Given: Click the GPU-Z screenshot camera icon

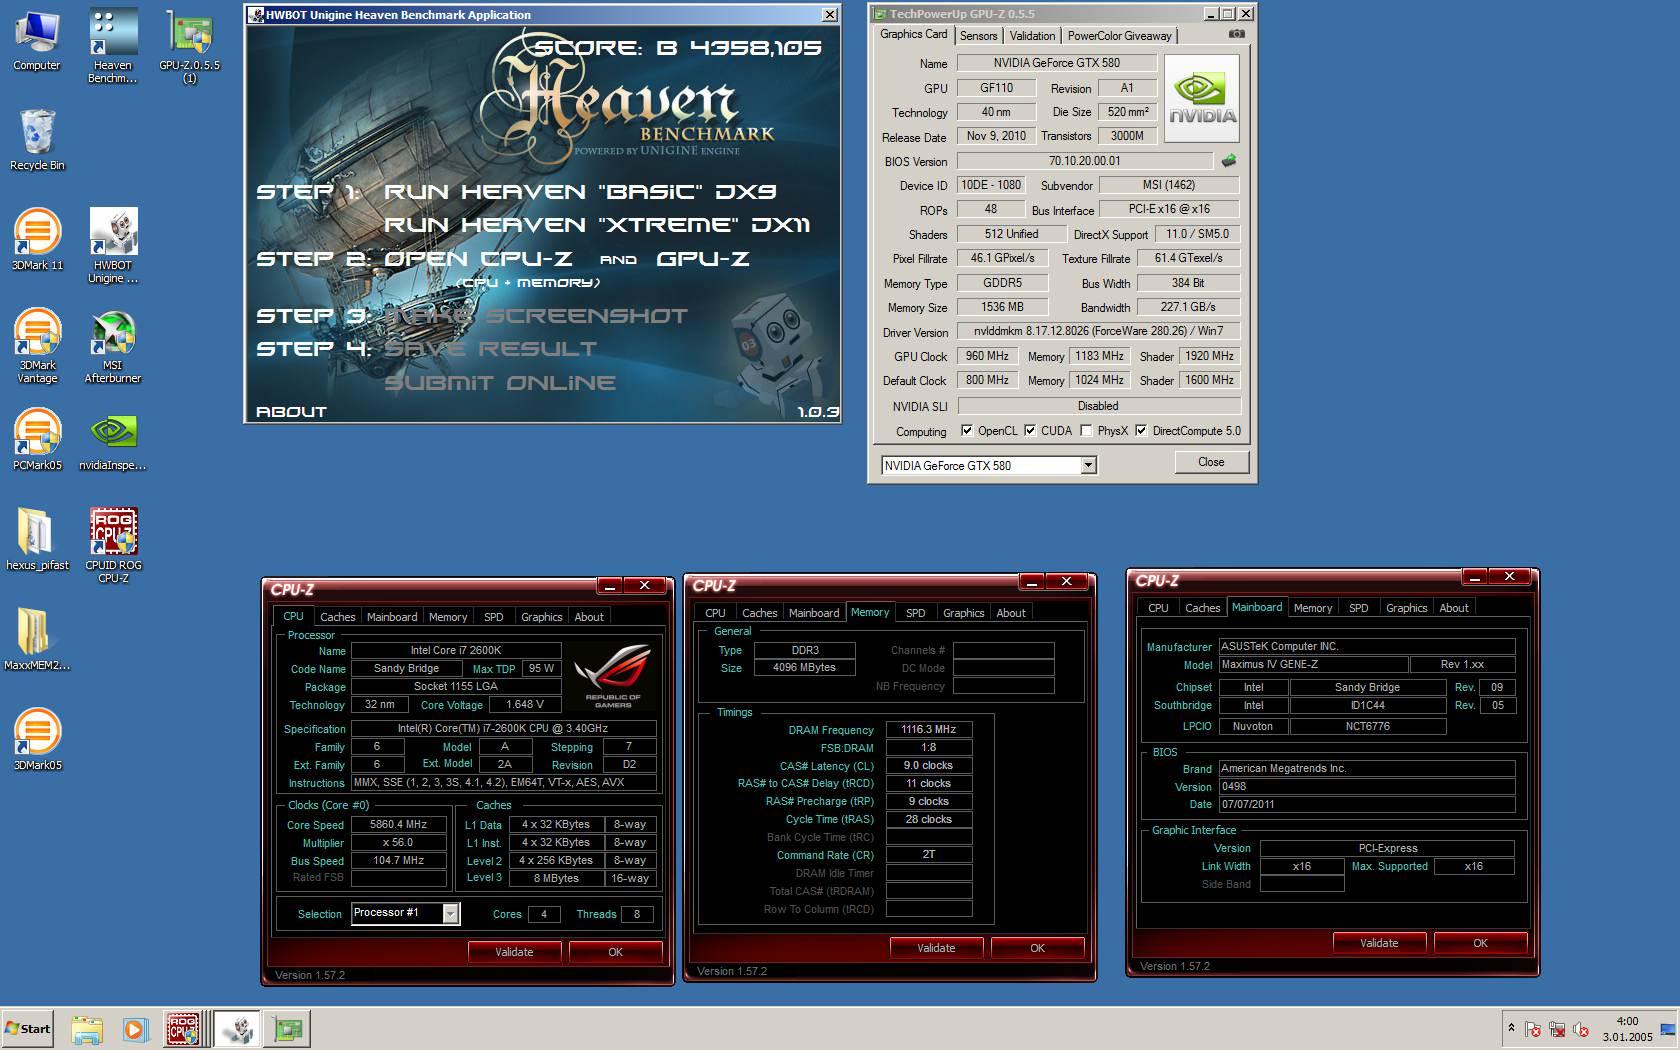Looking at the screenshot, I should pyautogui.click(x=1237, y=34).
